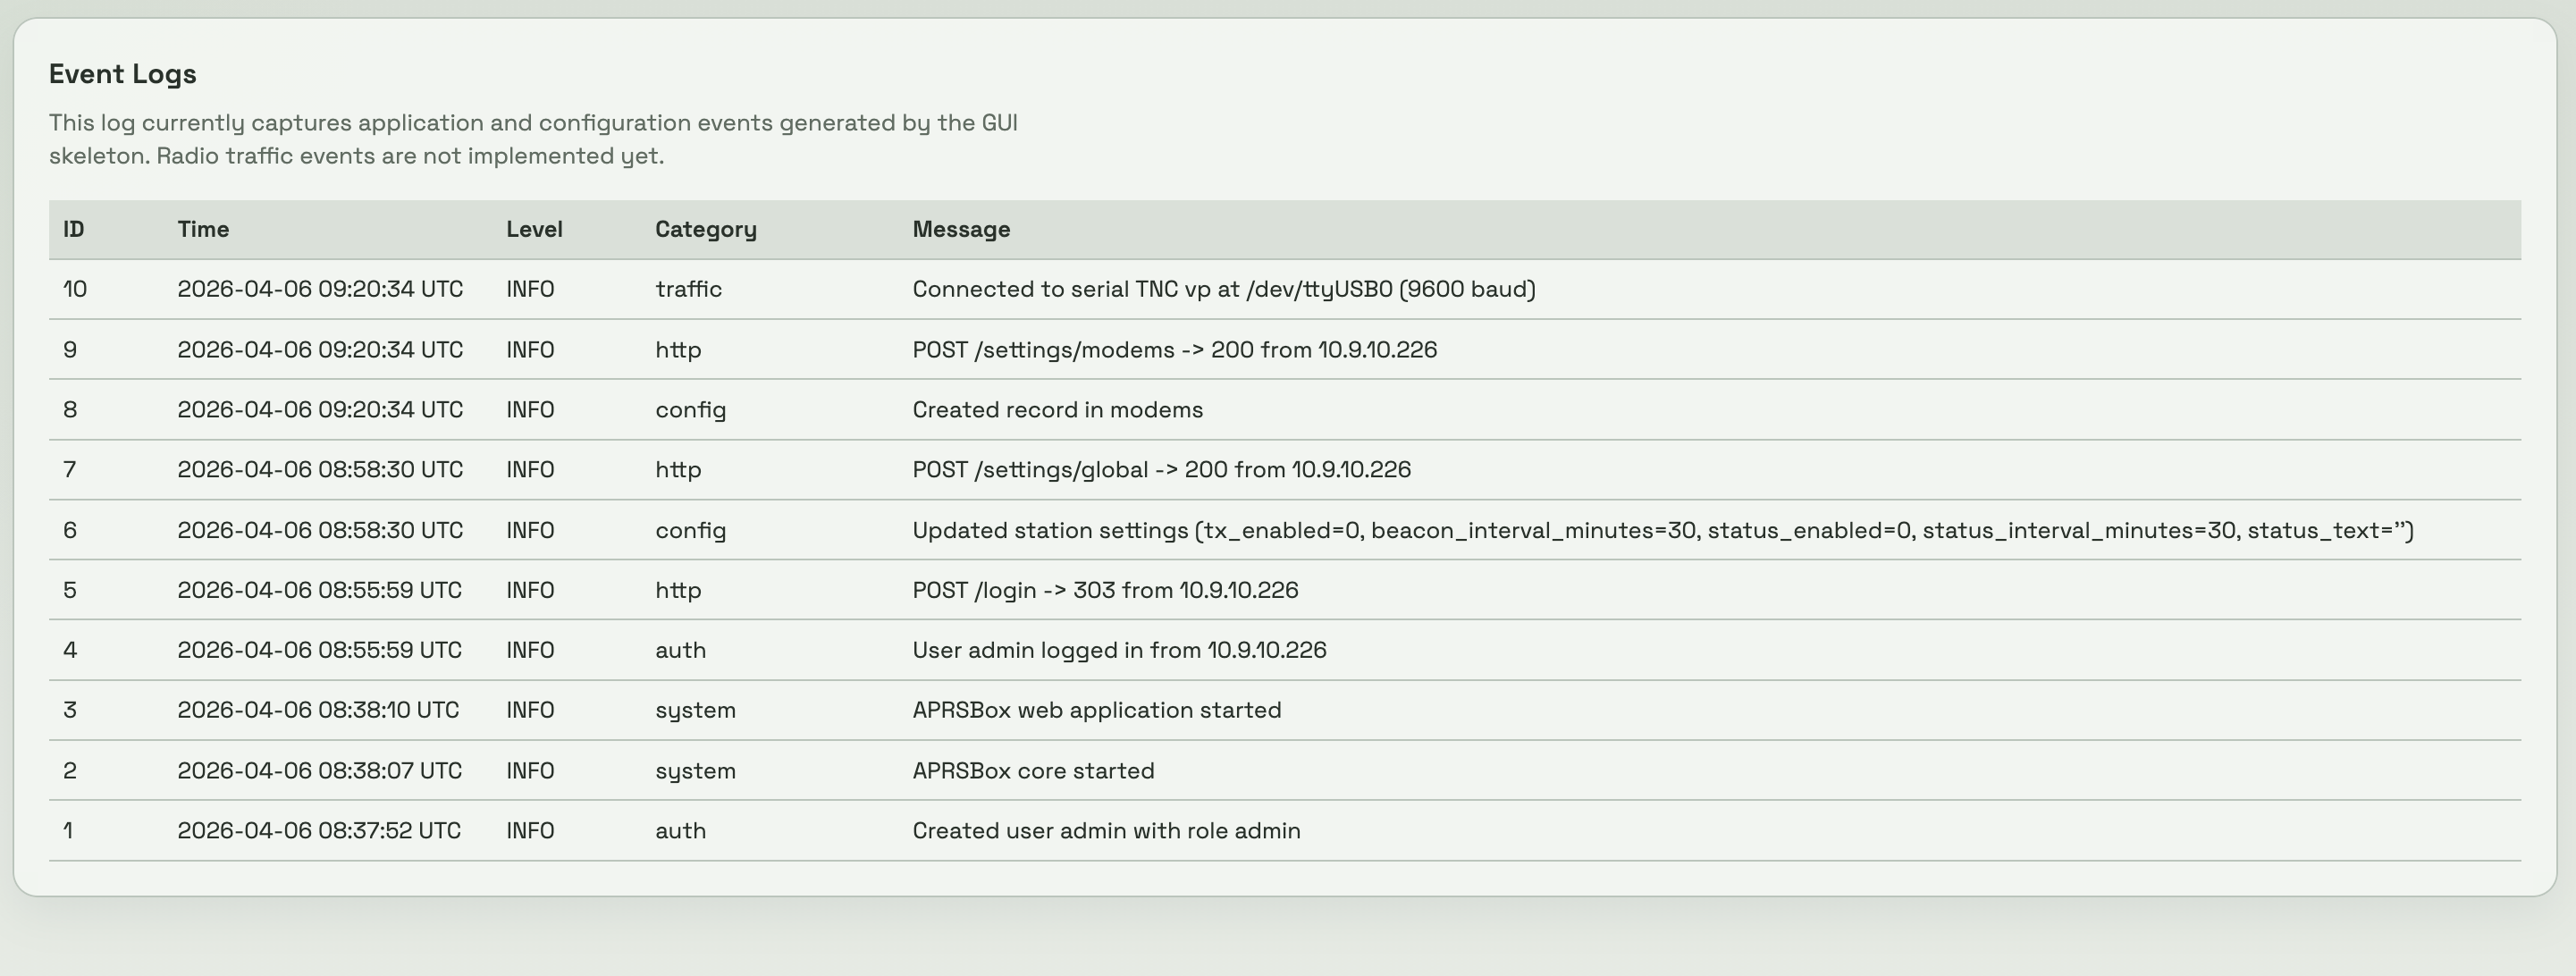Select the 'Connected to serial TNC' message
The height and width of the screenshot is (976, 2576).
tap(1223, 289)
